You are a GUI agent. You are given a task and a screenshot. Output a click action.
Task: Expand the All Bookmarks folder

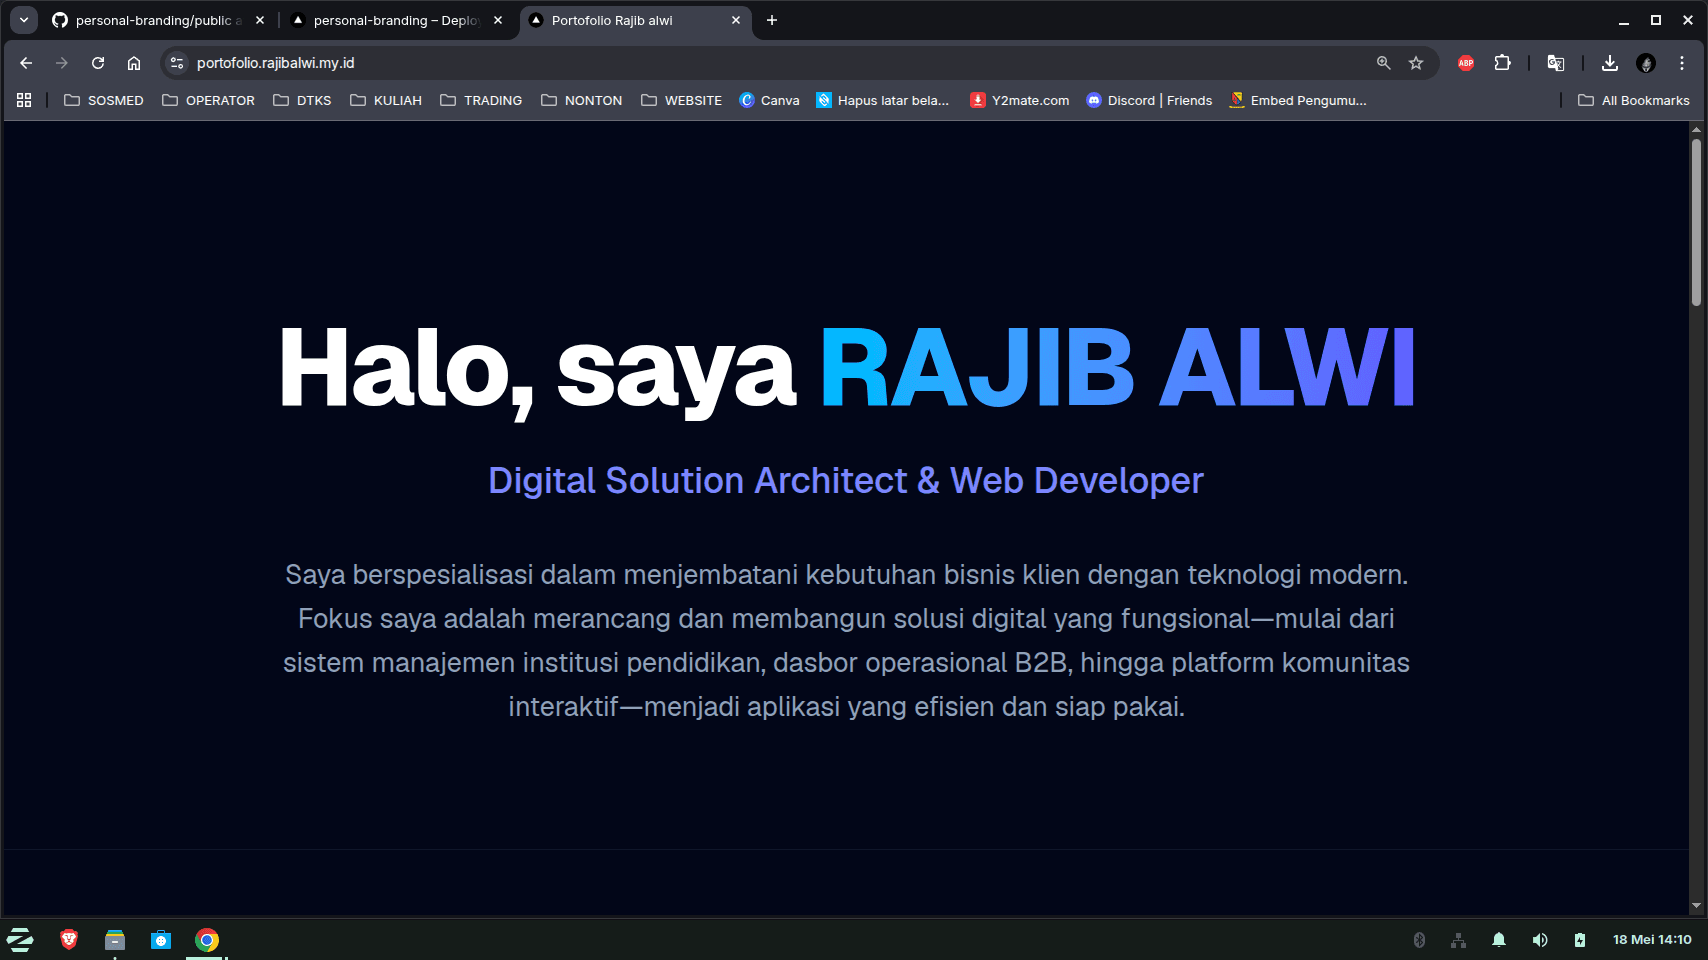click(1634, 100)
